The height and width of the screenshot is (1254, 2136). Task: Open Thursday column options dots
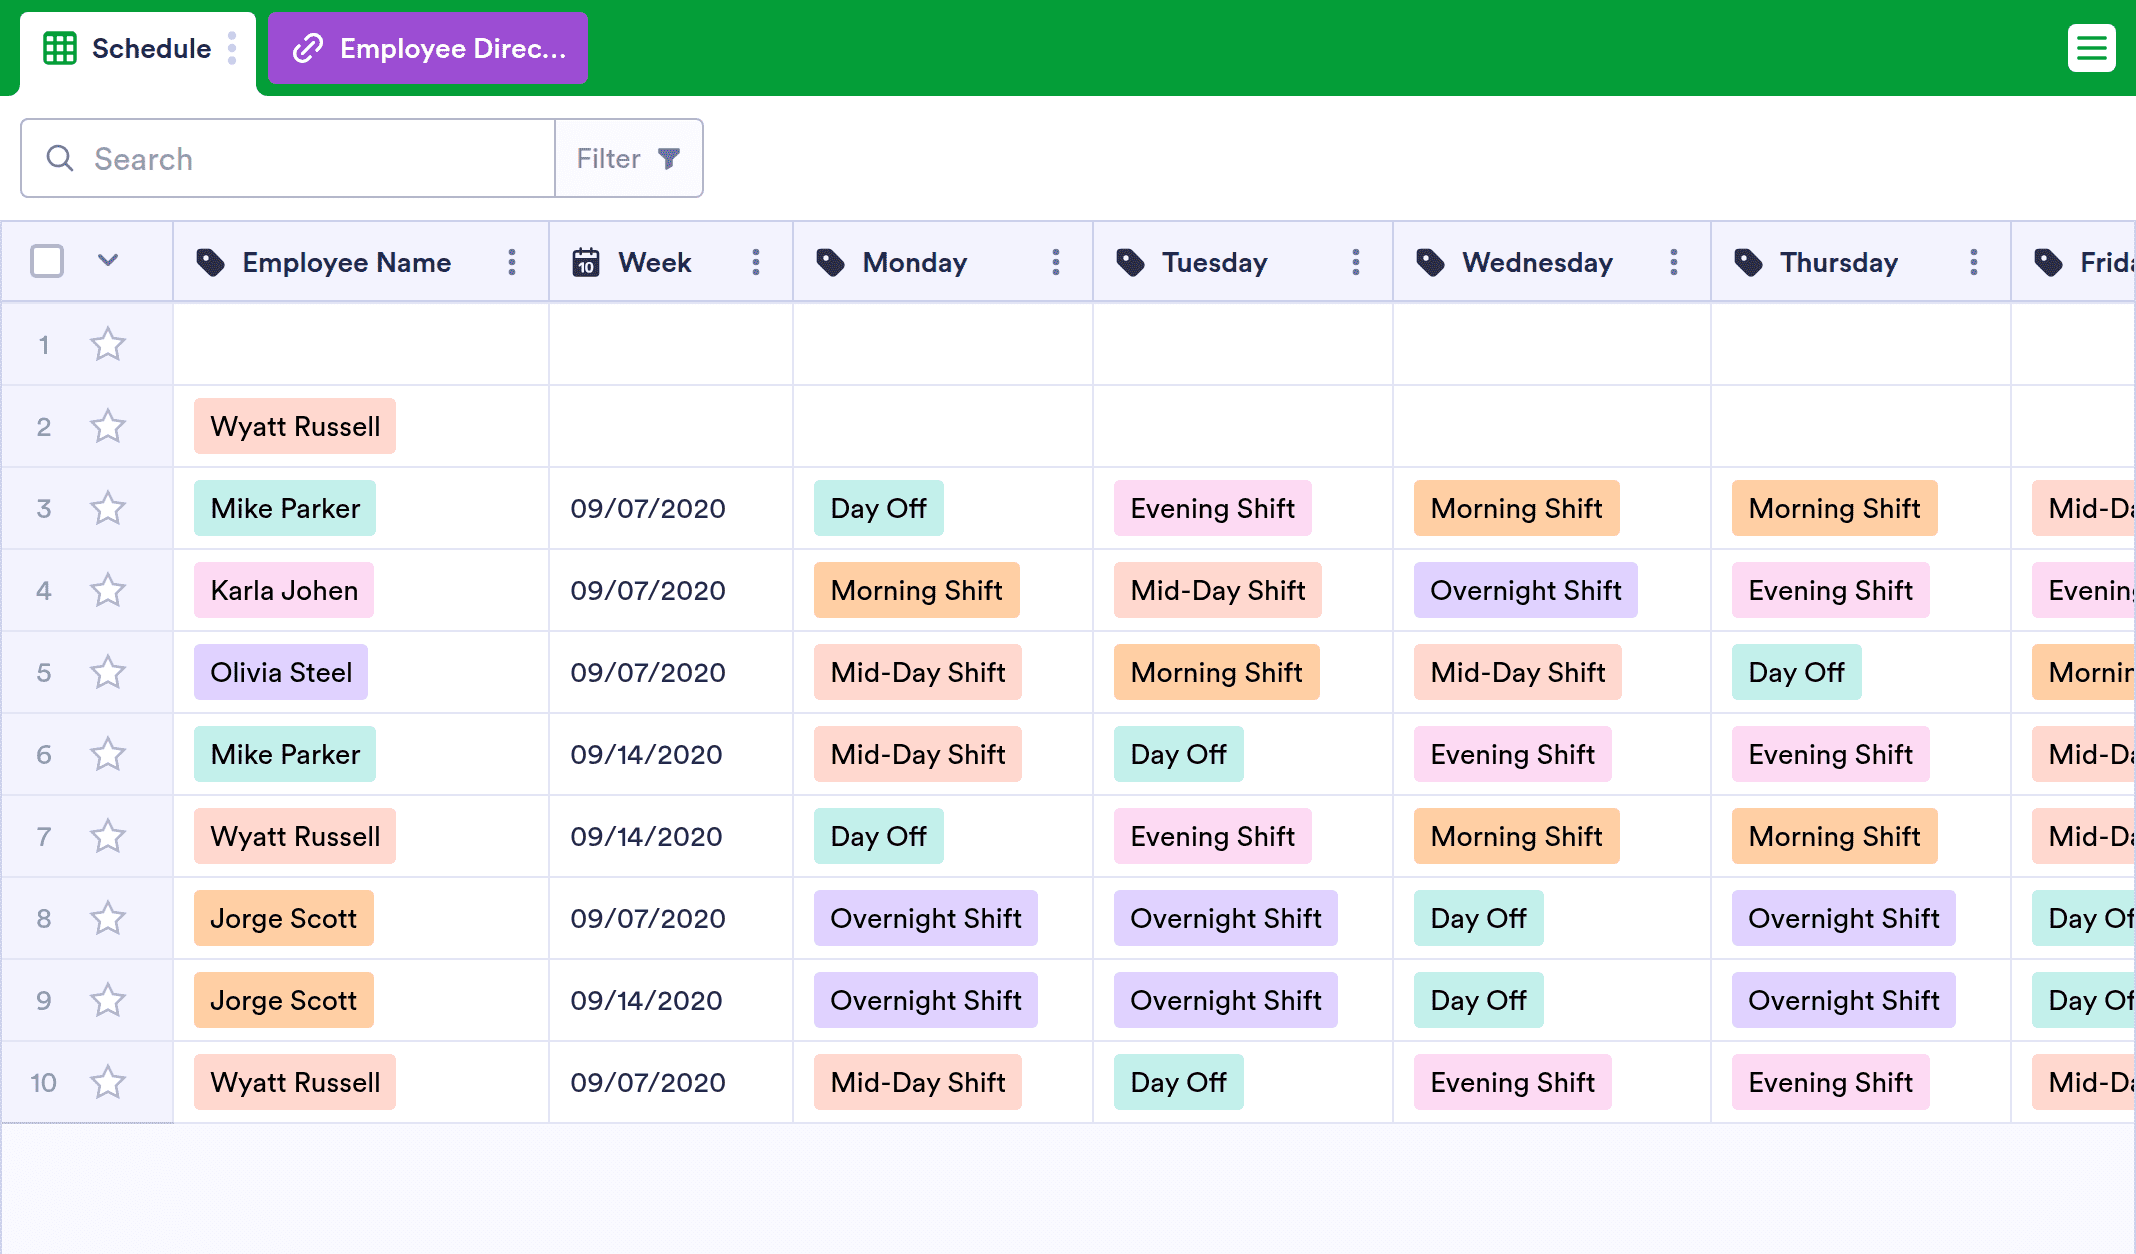click(x=1974, y=262)
